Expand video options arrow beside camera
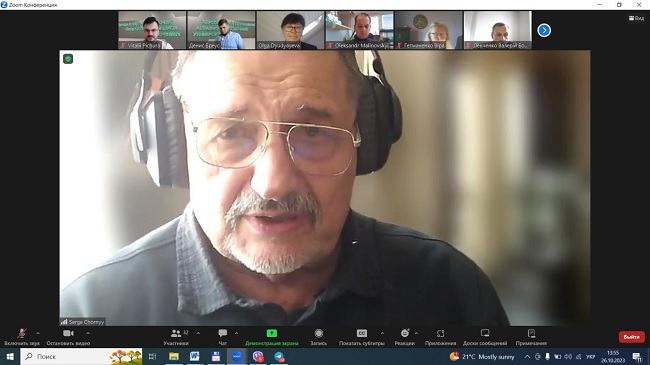Viewport: 650px width, 365px height. [88, 333]
